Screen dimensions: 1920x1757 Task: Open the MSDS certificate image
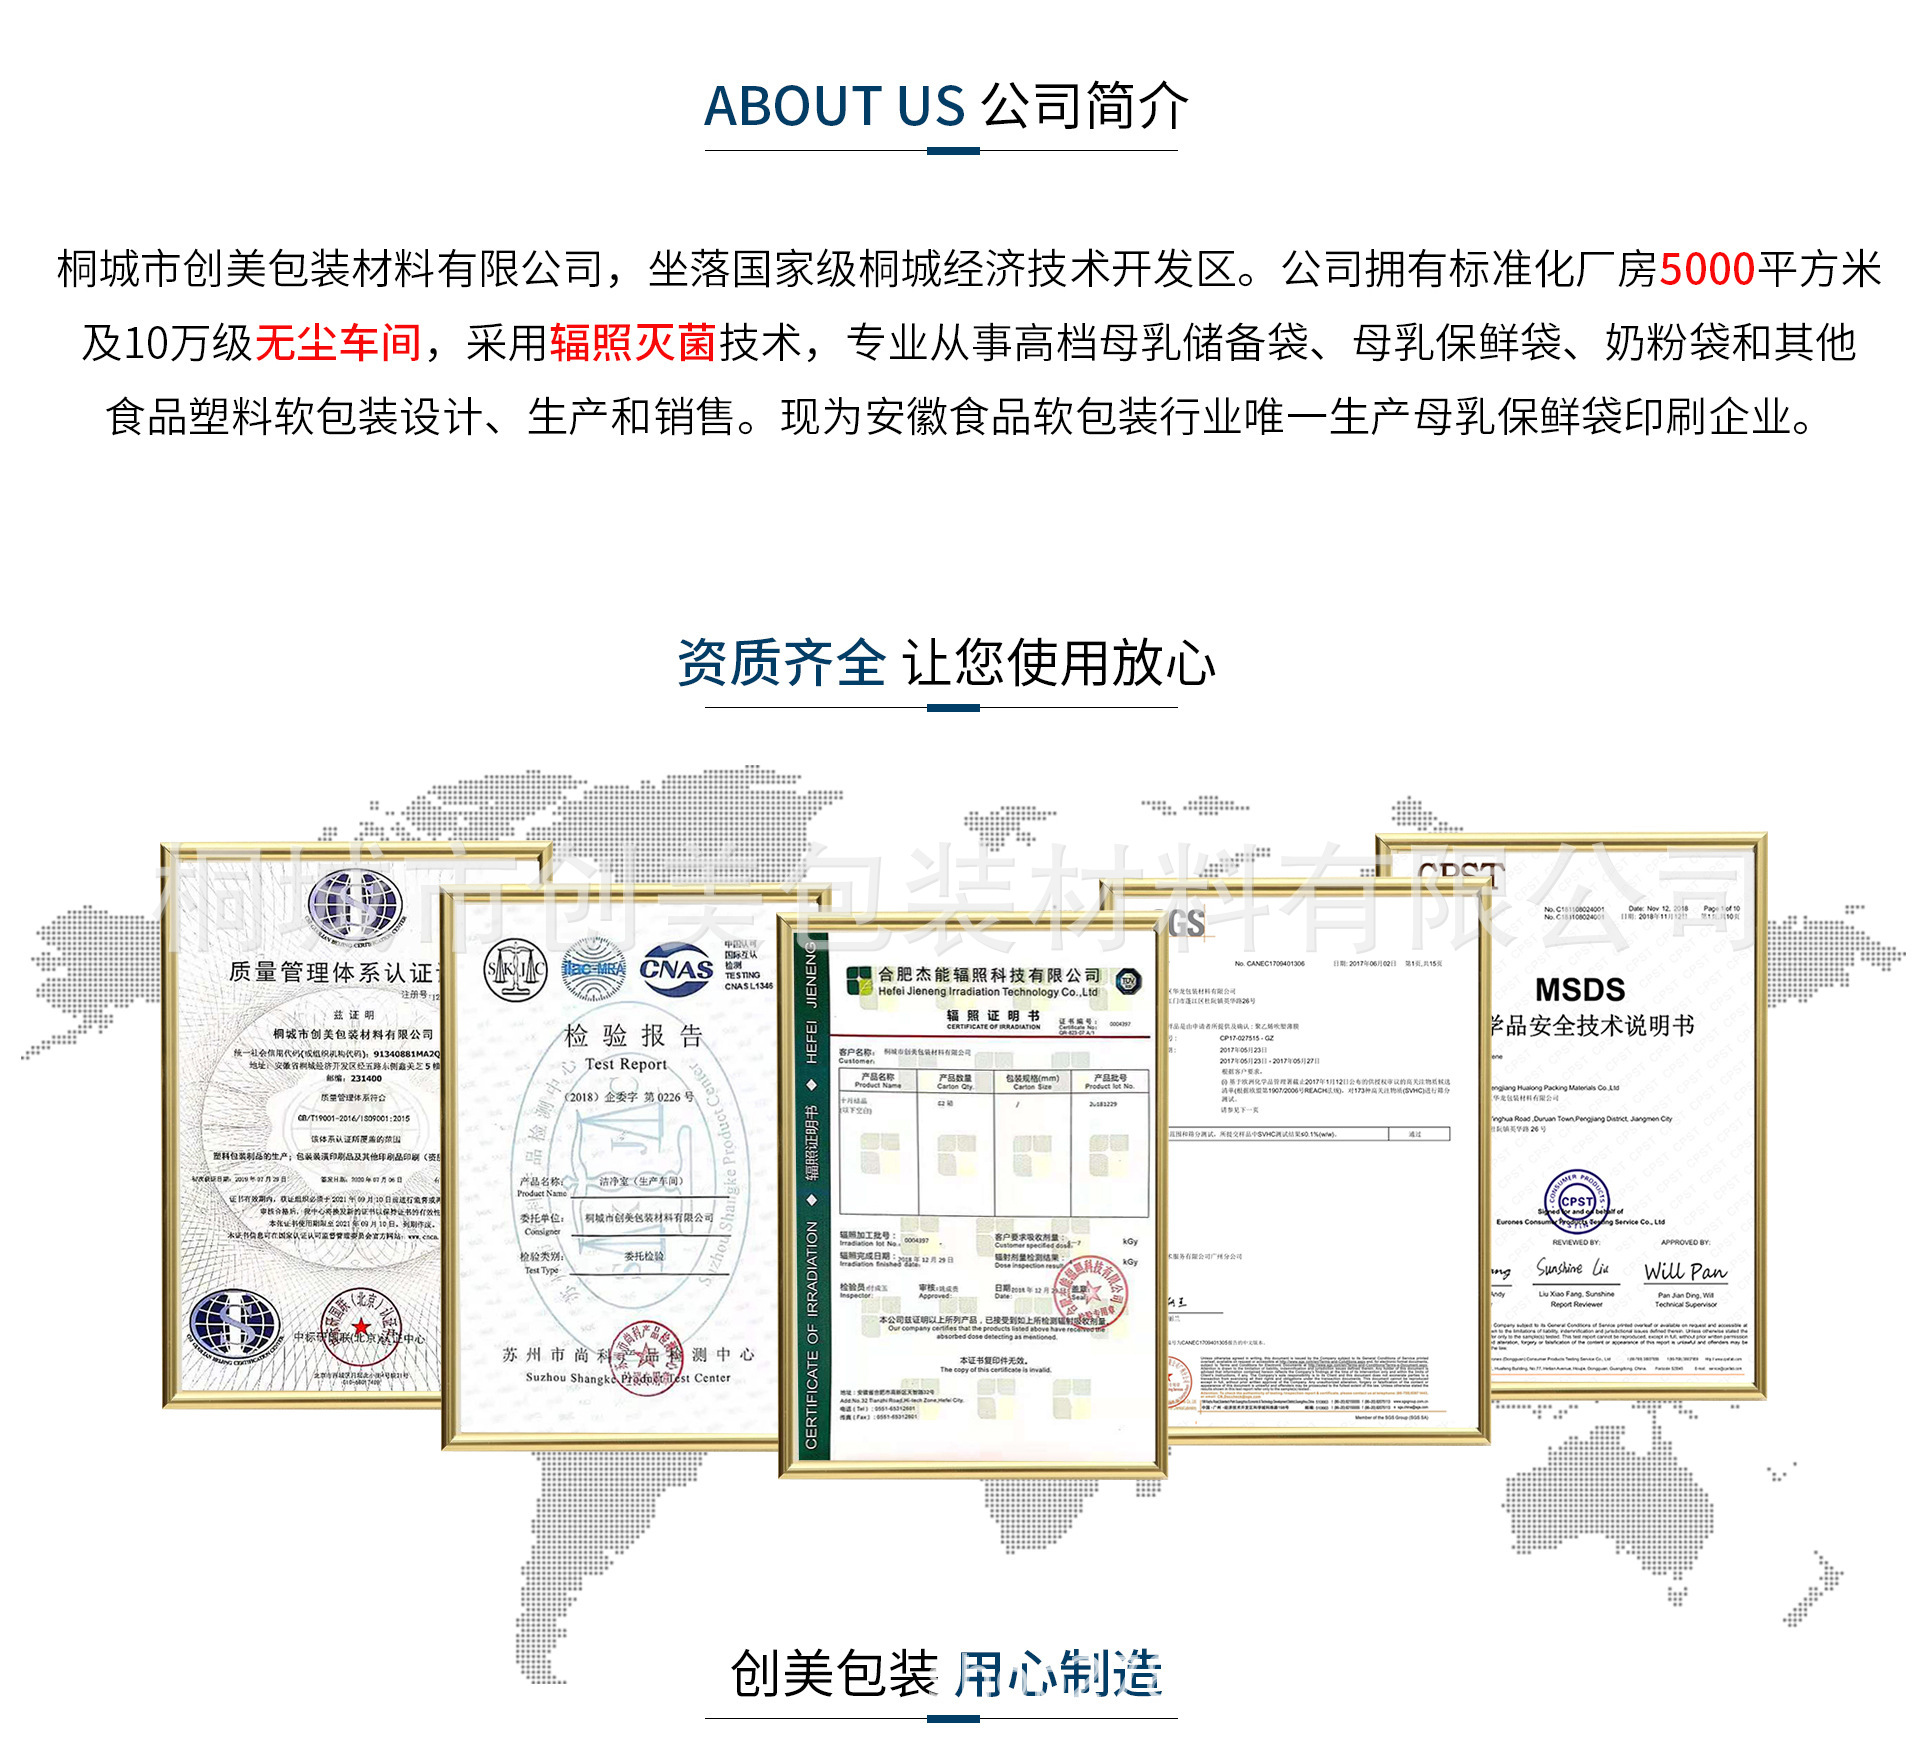[1630, 1100]
